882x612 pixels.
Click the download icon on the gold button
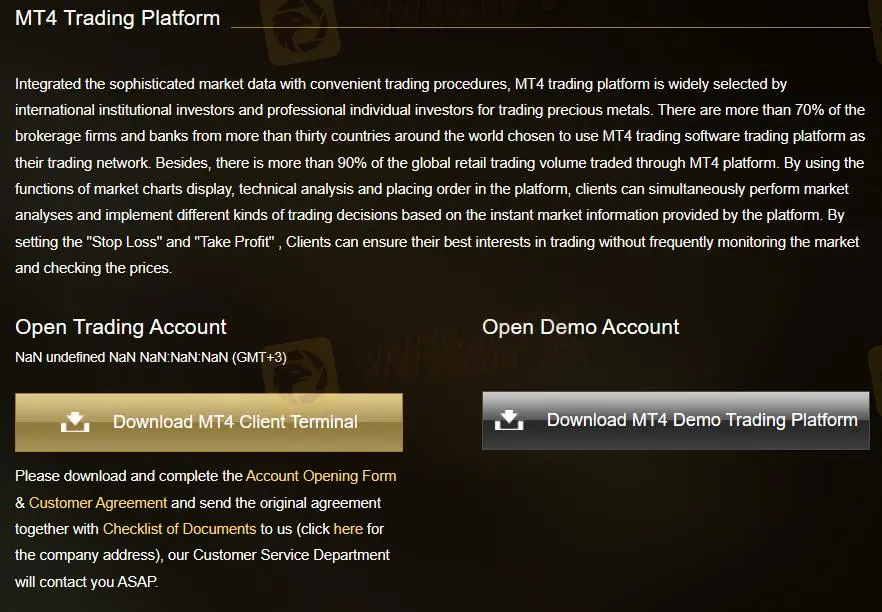pyautogui.click(x=75, y=422)
